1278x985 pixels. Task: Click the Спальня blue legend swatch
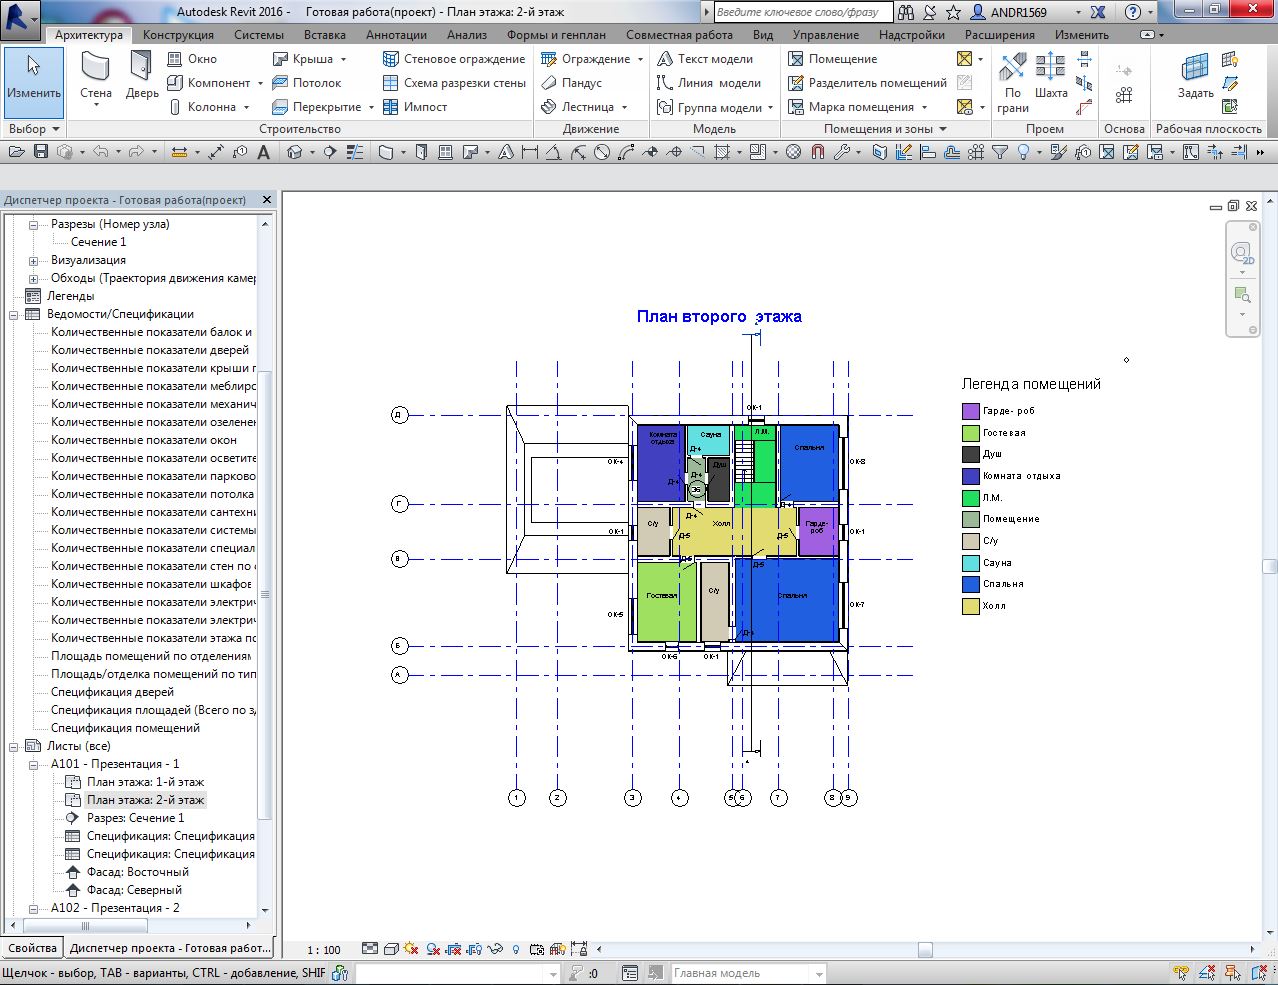[x=970, y=584]
